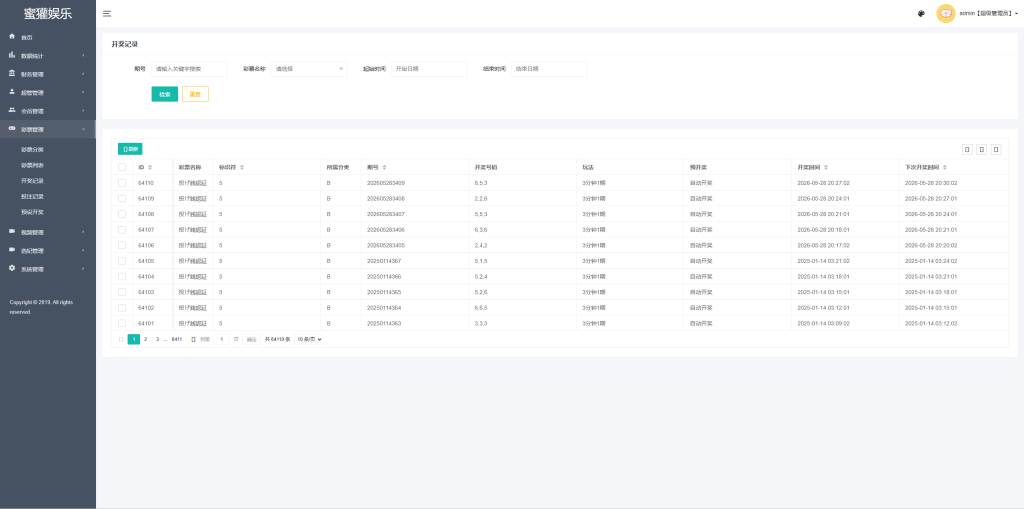Click the next draw time 2025-01-14 03:12:02
This screenshot has width=1024, height=509.
click(x=931, y=323)
